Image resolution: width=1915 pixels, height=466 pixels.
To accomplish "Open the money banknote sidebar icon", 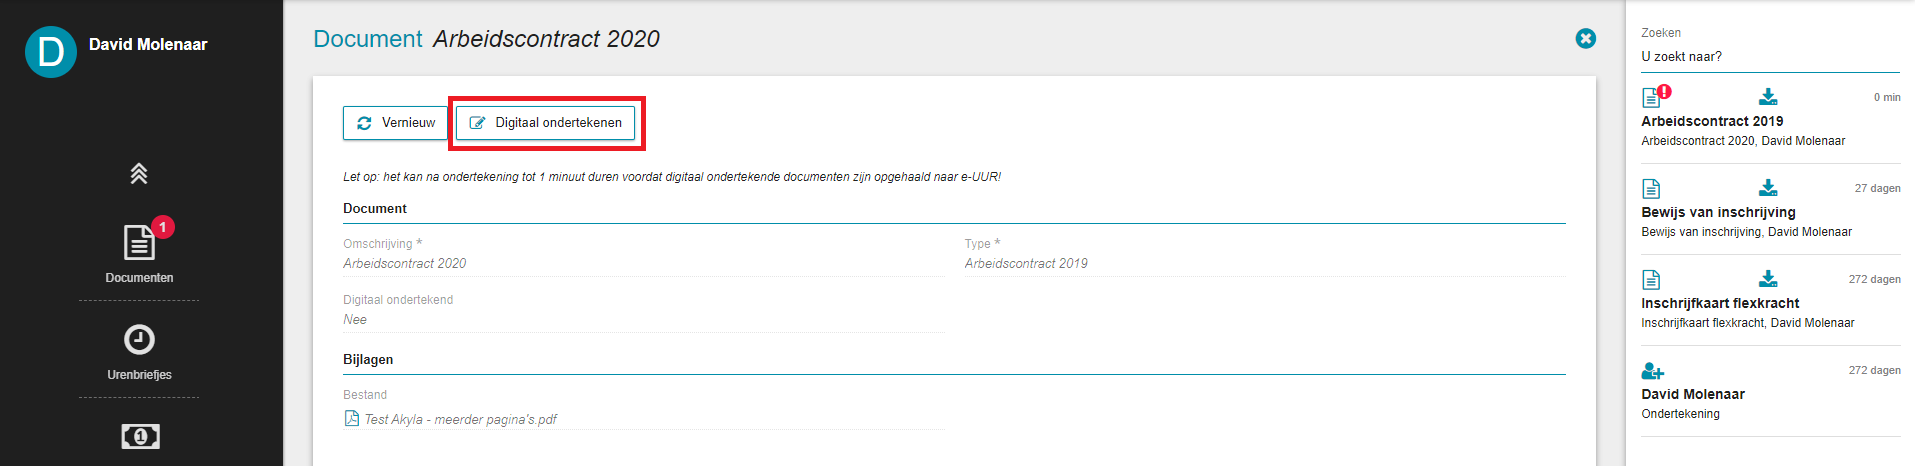I will tap(140, 436).
